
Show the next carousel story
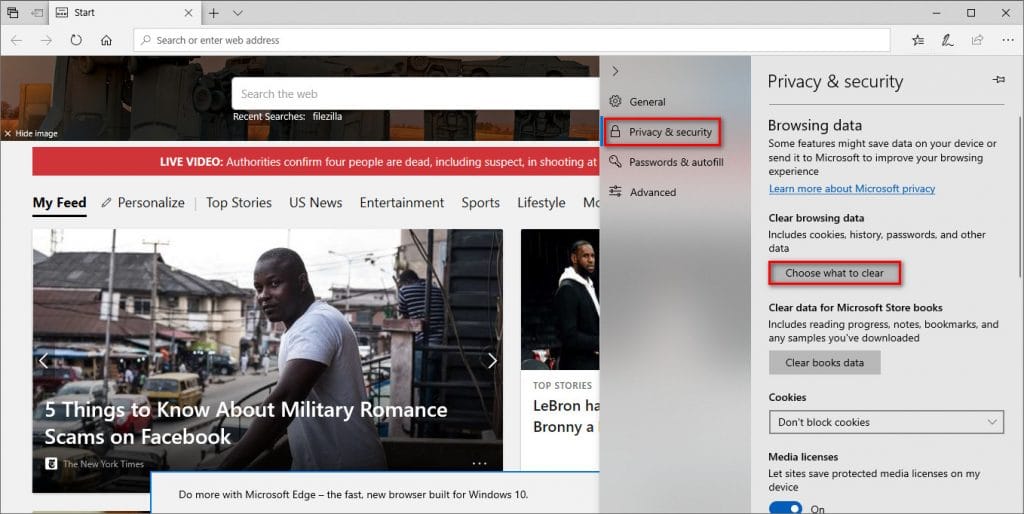pyautogui.click(x=492, y=361)
